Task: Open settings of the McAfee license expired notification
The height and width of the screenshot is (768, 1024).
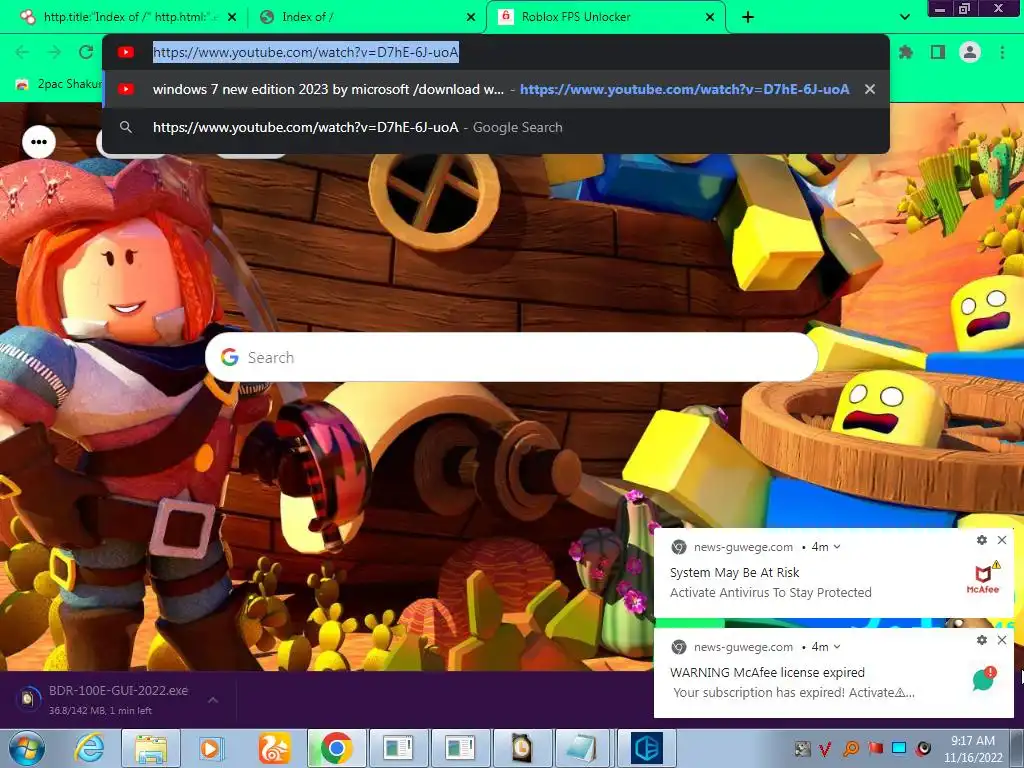Action: pyautogui.click(x=982, y=640)
